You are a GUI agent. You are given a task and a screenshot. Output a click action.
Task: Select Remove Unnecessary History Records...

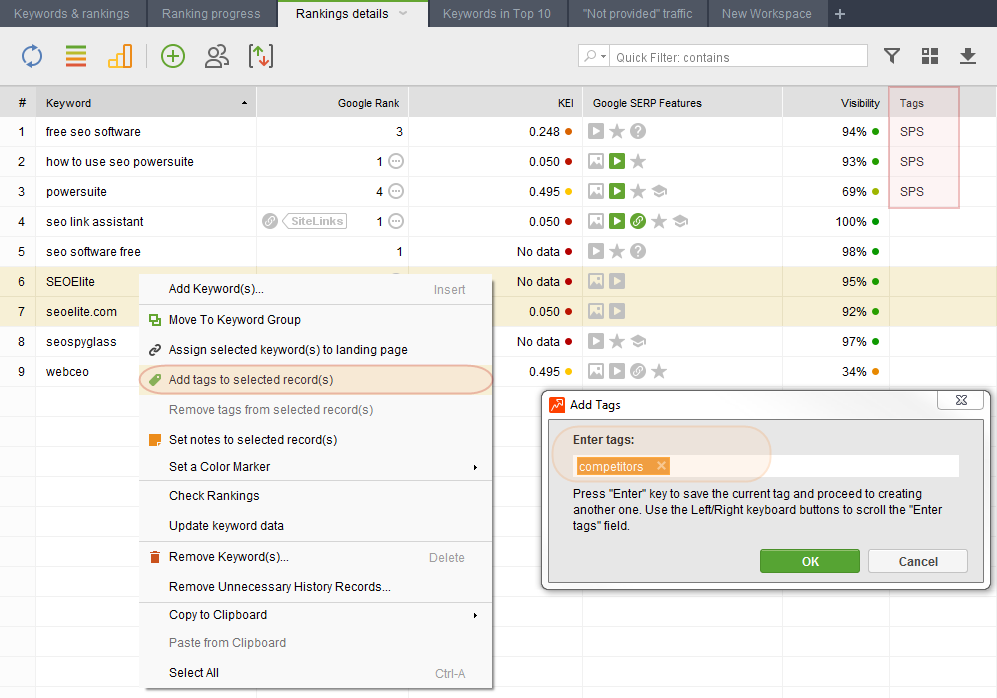pos(315,587)
